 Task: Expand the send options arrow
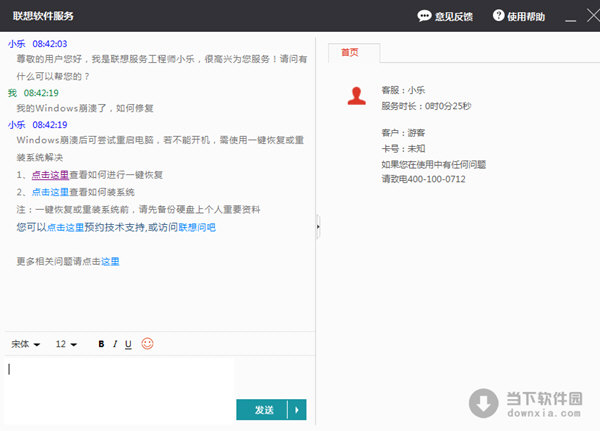pos(297,410)
